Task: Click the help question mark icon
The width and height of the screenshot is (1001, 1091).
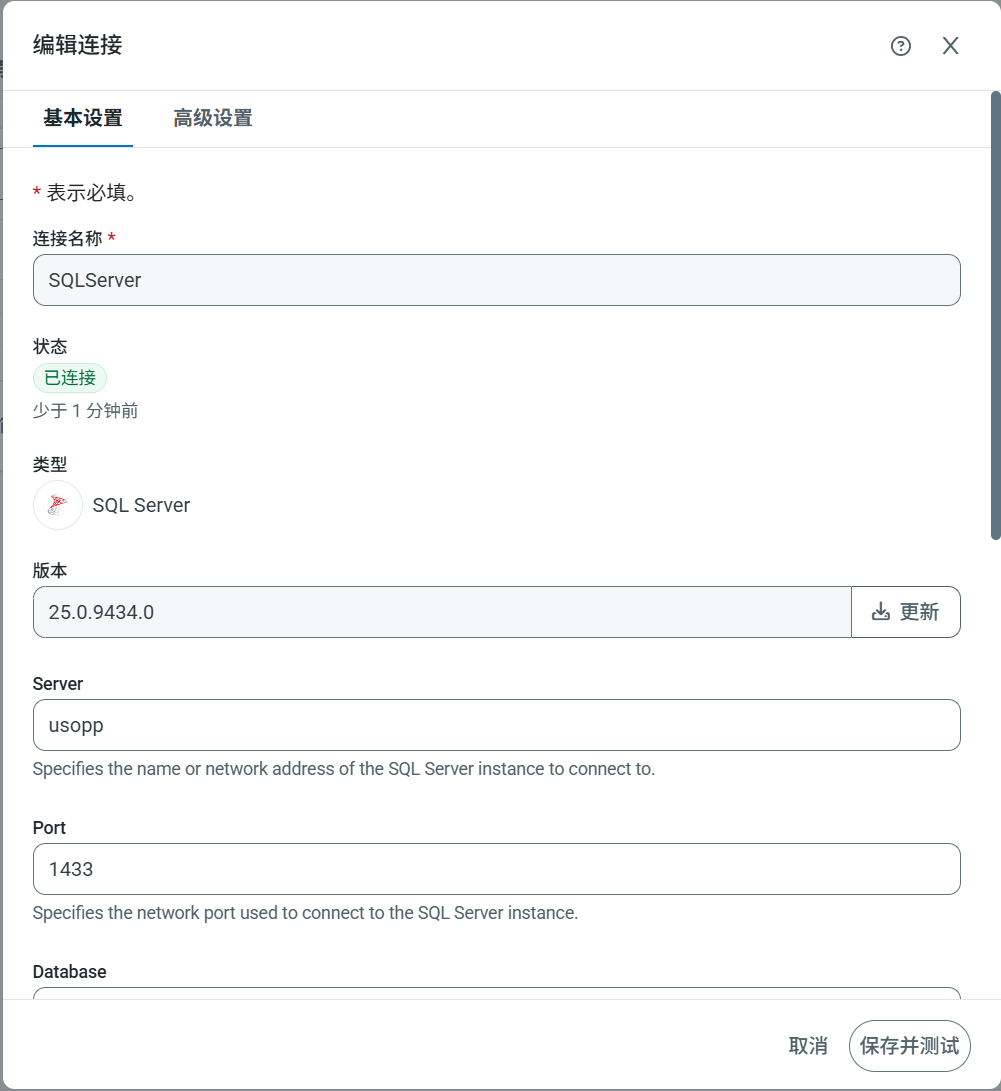Action: click(901, 46)
